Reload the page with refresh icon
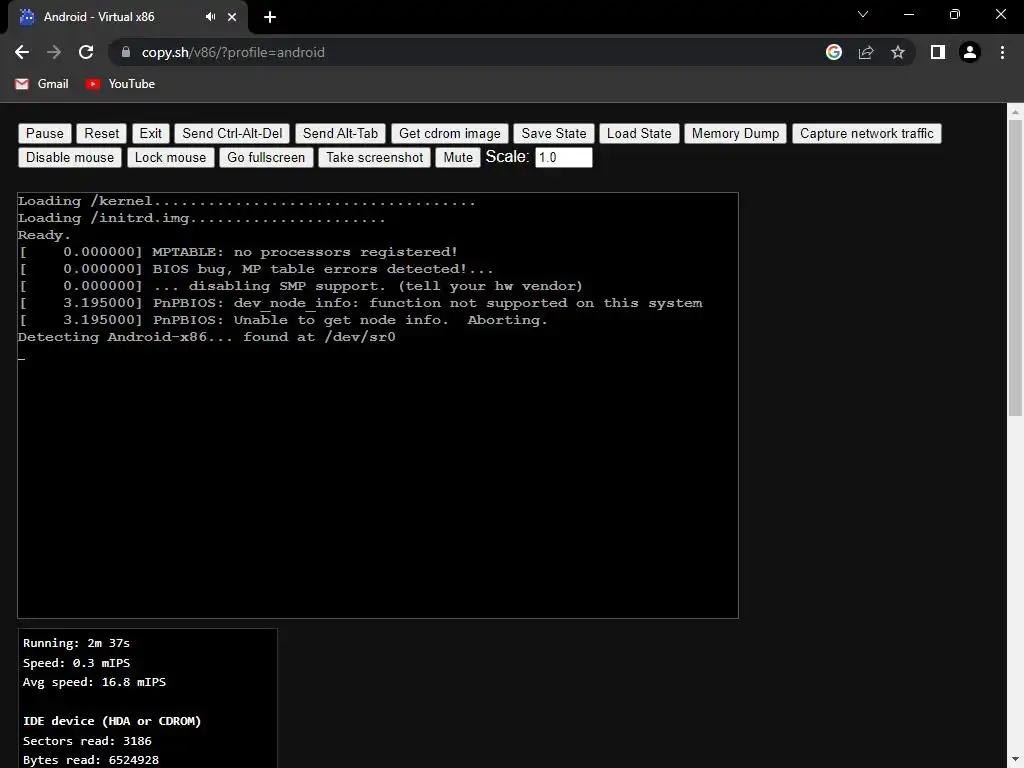The image size is (1024, 768). [x=86, y=52]
